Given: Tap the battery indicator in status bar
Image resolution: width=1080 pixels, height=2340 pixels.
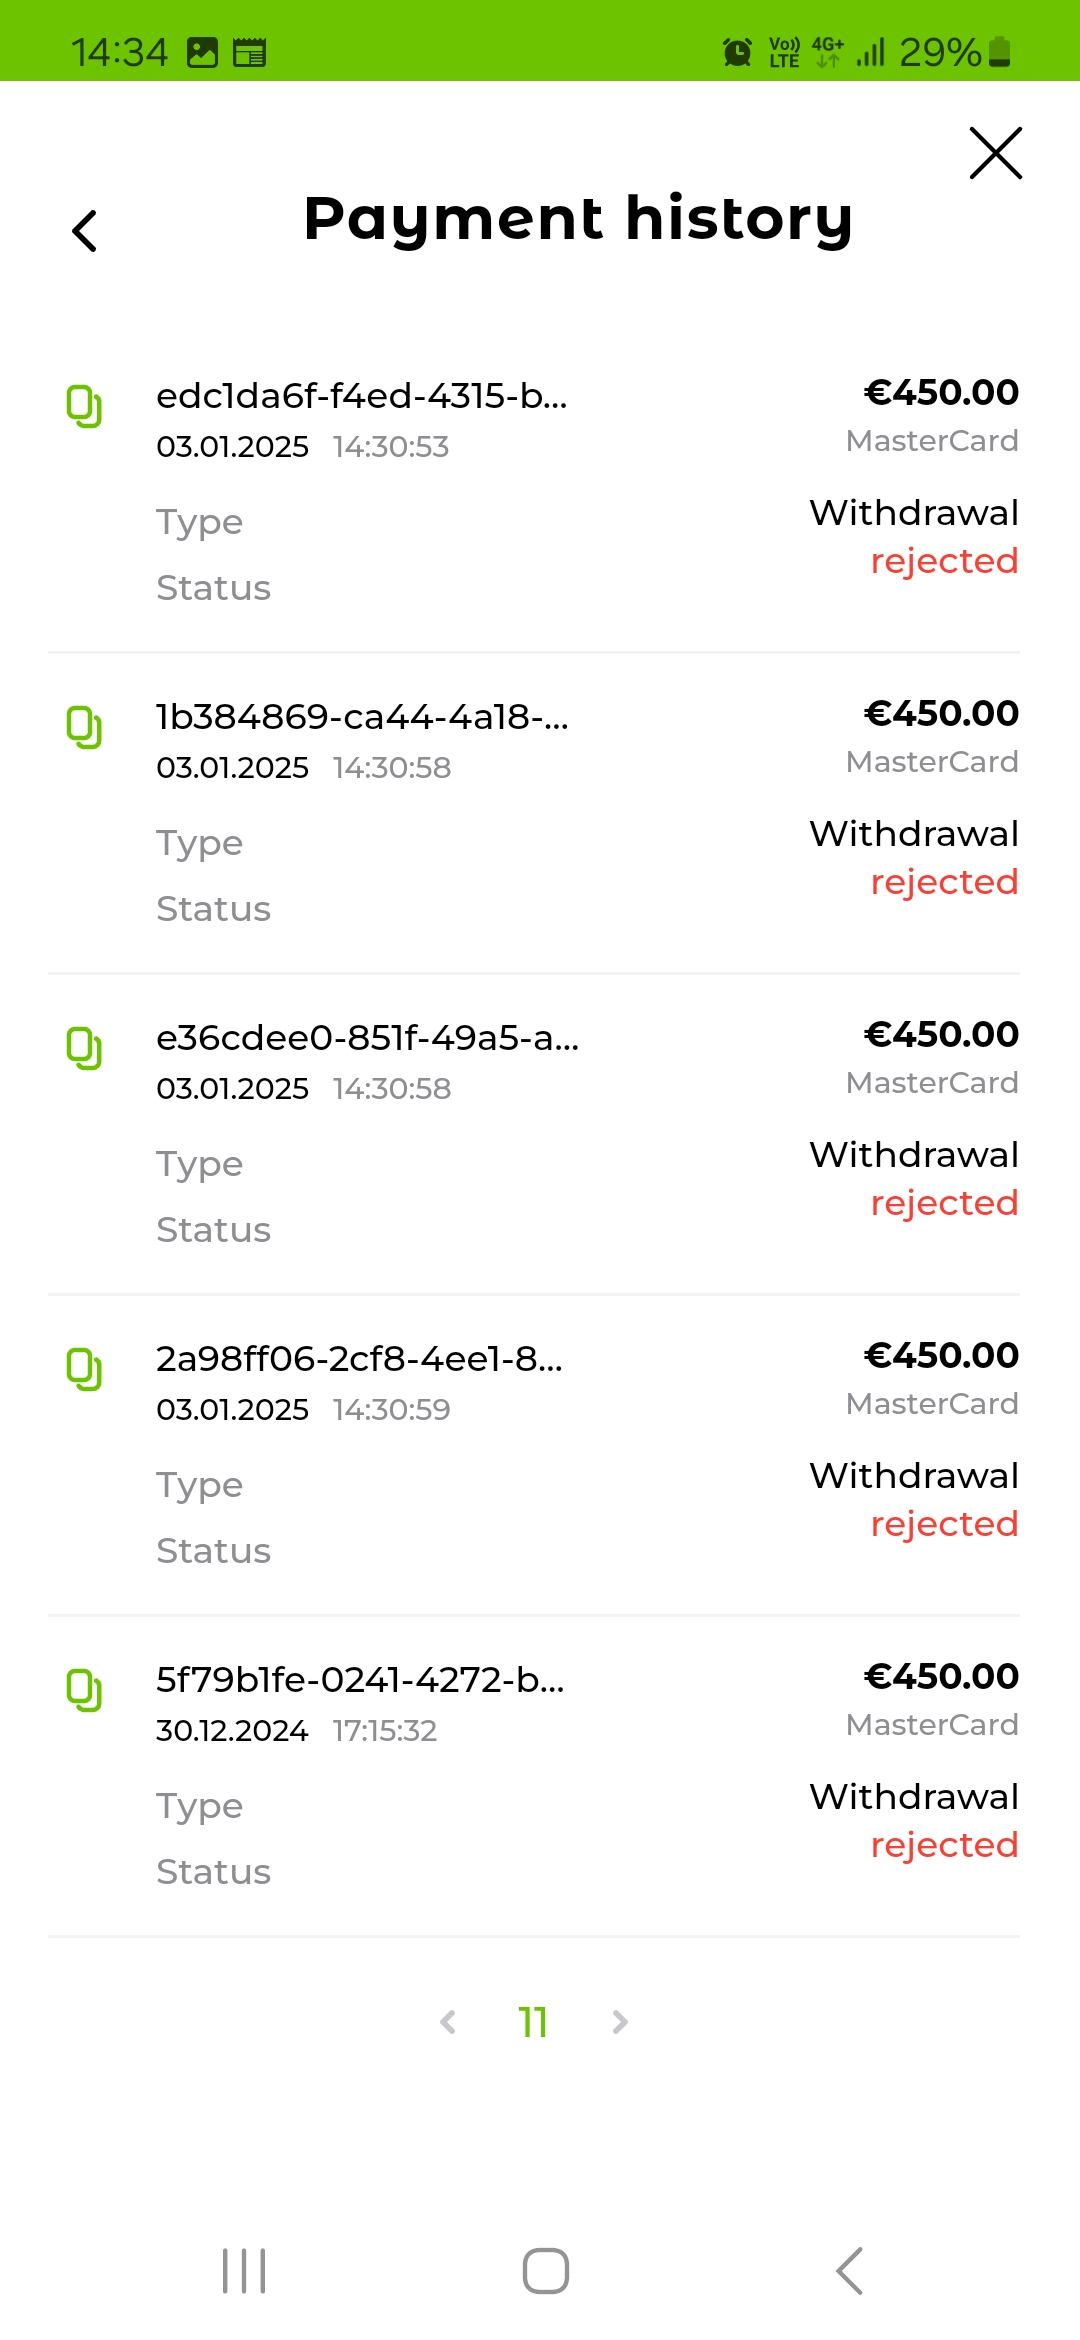Looking at the screenshot, I should coord(999,52).
